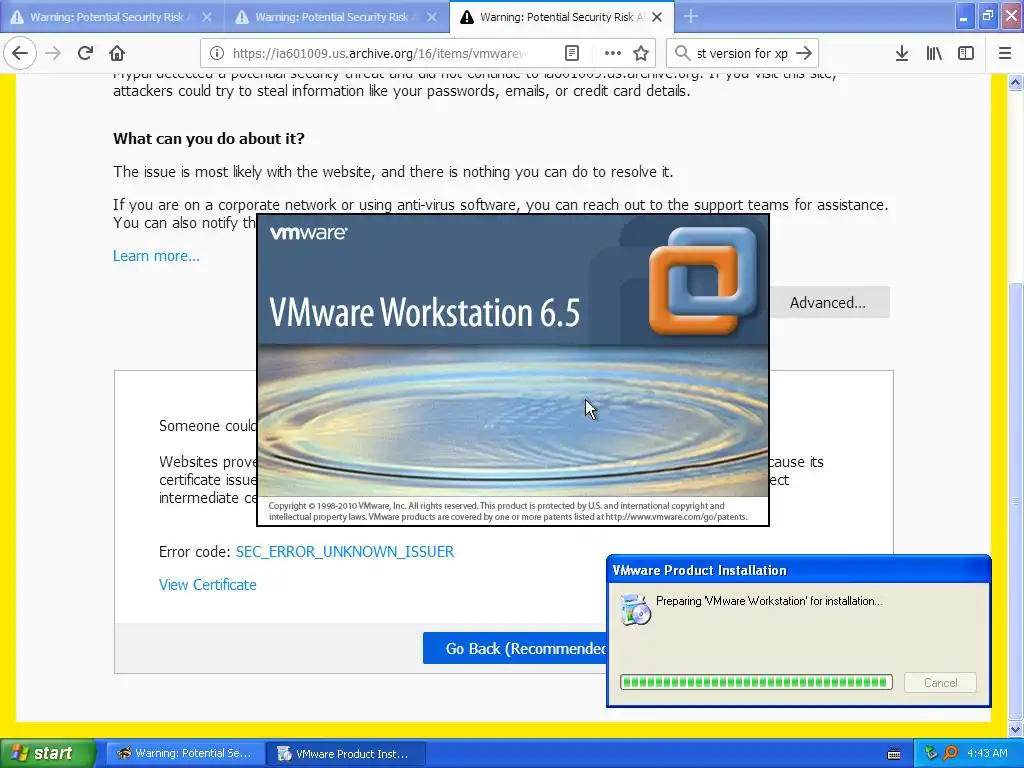This screenshot has width=1024, height=768.
Task: Bookmark this page with the star icon
Action: coord(641,54)
